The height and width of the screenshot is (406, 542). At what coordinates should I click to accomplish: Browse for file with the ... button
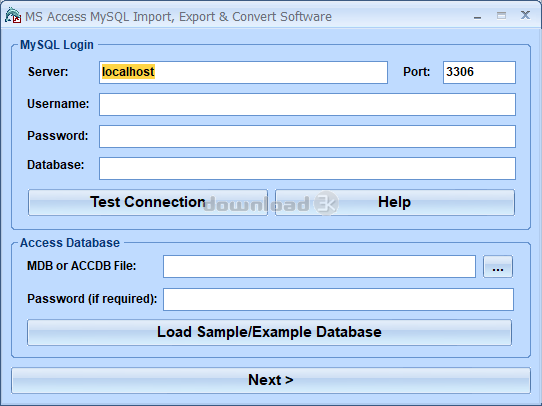point(498,266)
